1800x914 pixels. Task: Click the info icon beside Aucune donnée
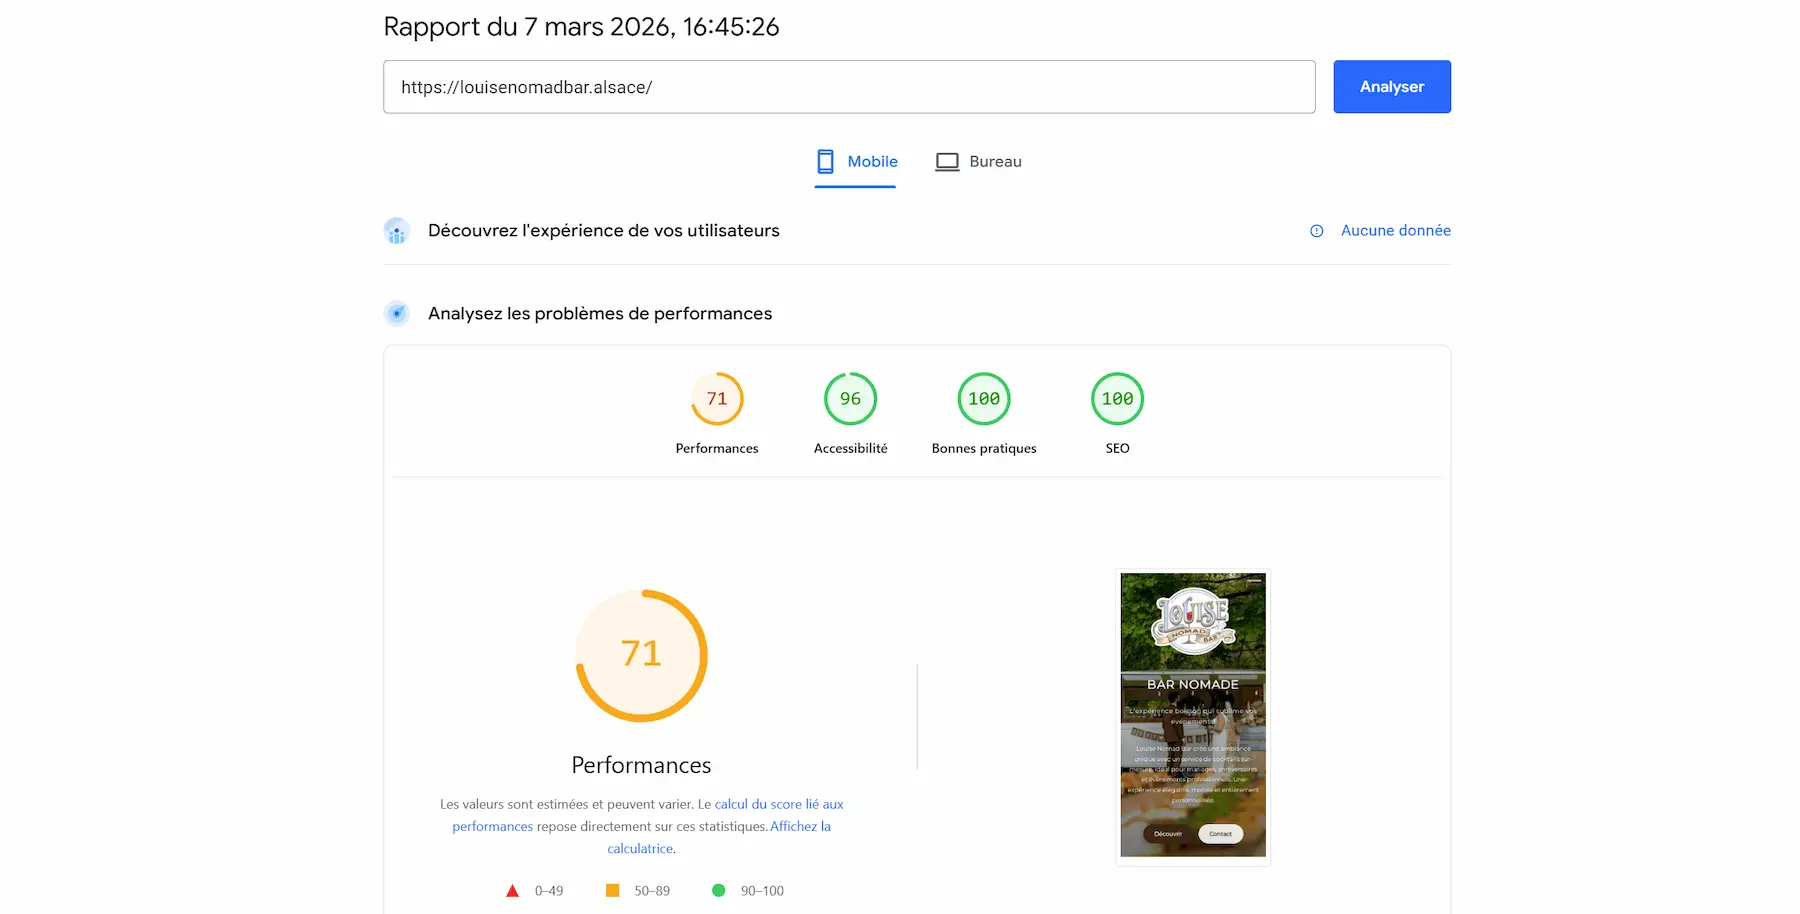point(1316,230)
